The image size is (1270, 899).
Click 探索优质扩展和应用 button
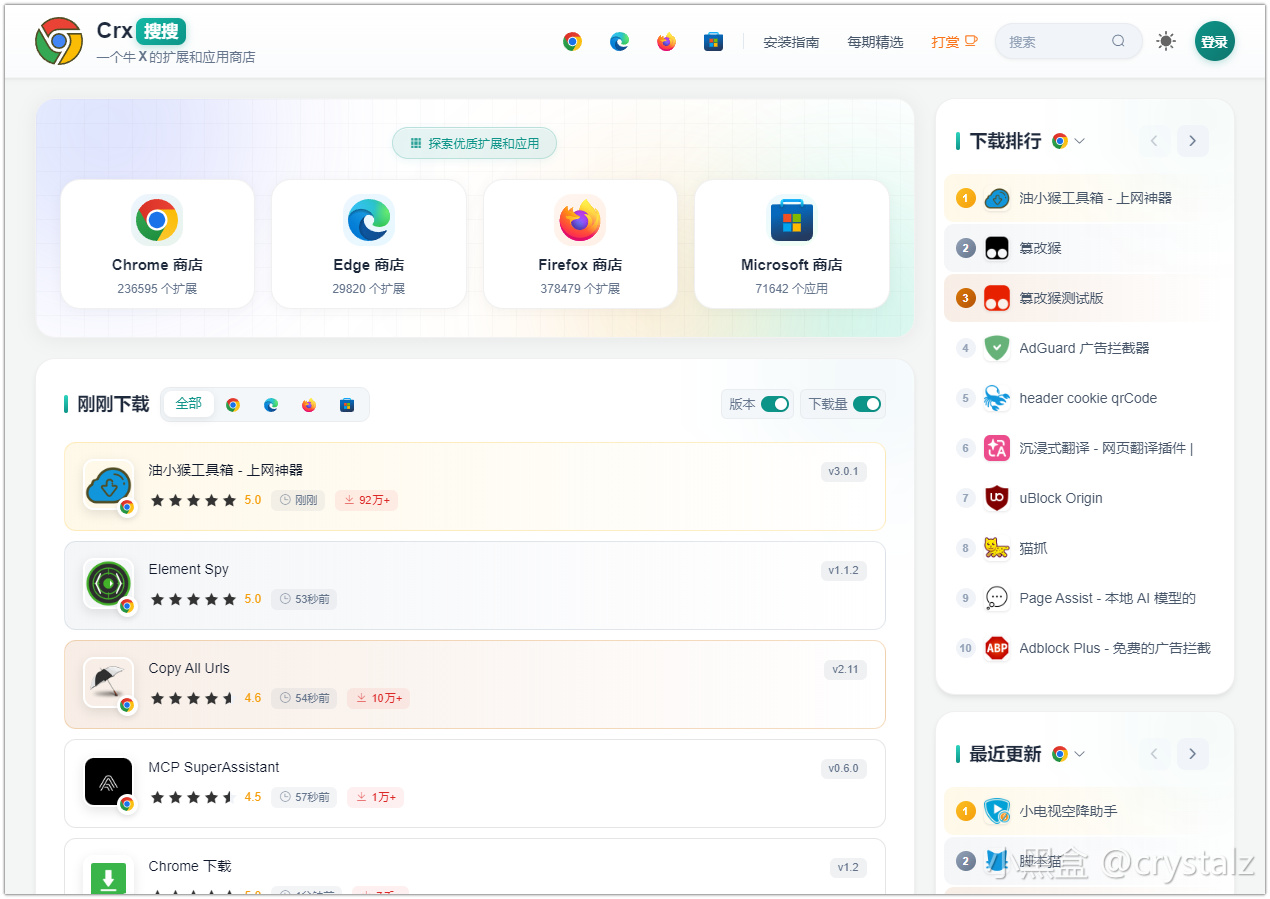[474, 143]
